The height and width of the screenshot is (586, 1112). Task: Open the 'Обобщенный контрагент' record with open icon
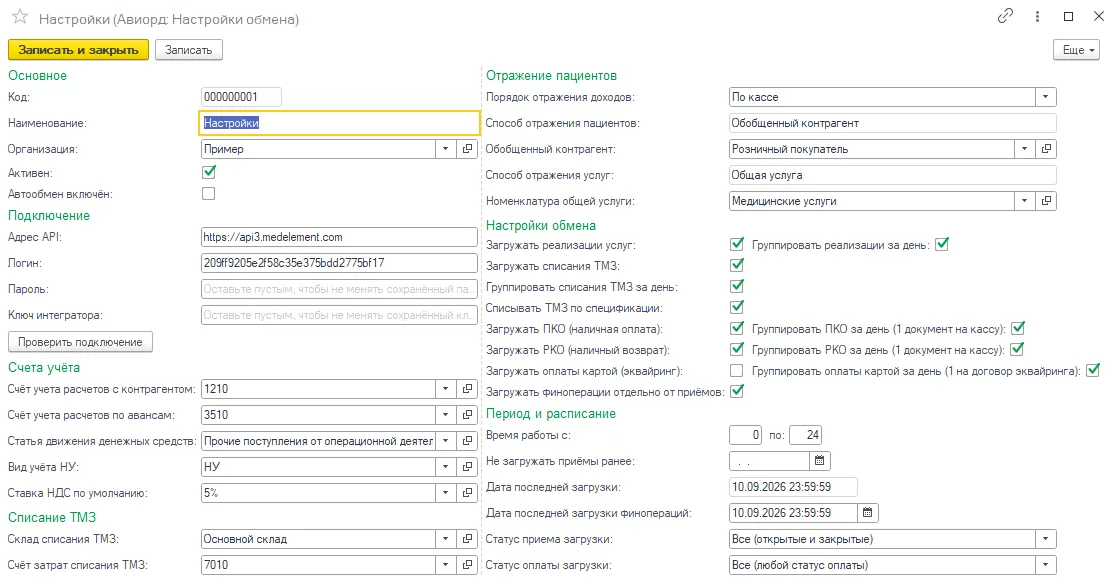(1046, 149)
